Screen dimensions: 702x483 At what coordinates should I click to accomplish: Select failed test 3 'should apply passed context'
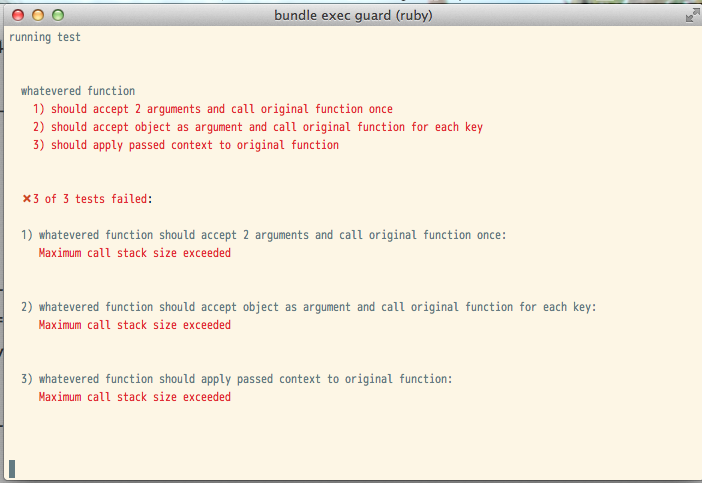185,145
